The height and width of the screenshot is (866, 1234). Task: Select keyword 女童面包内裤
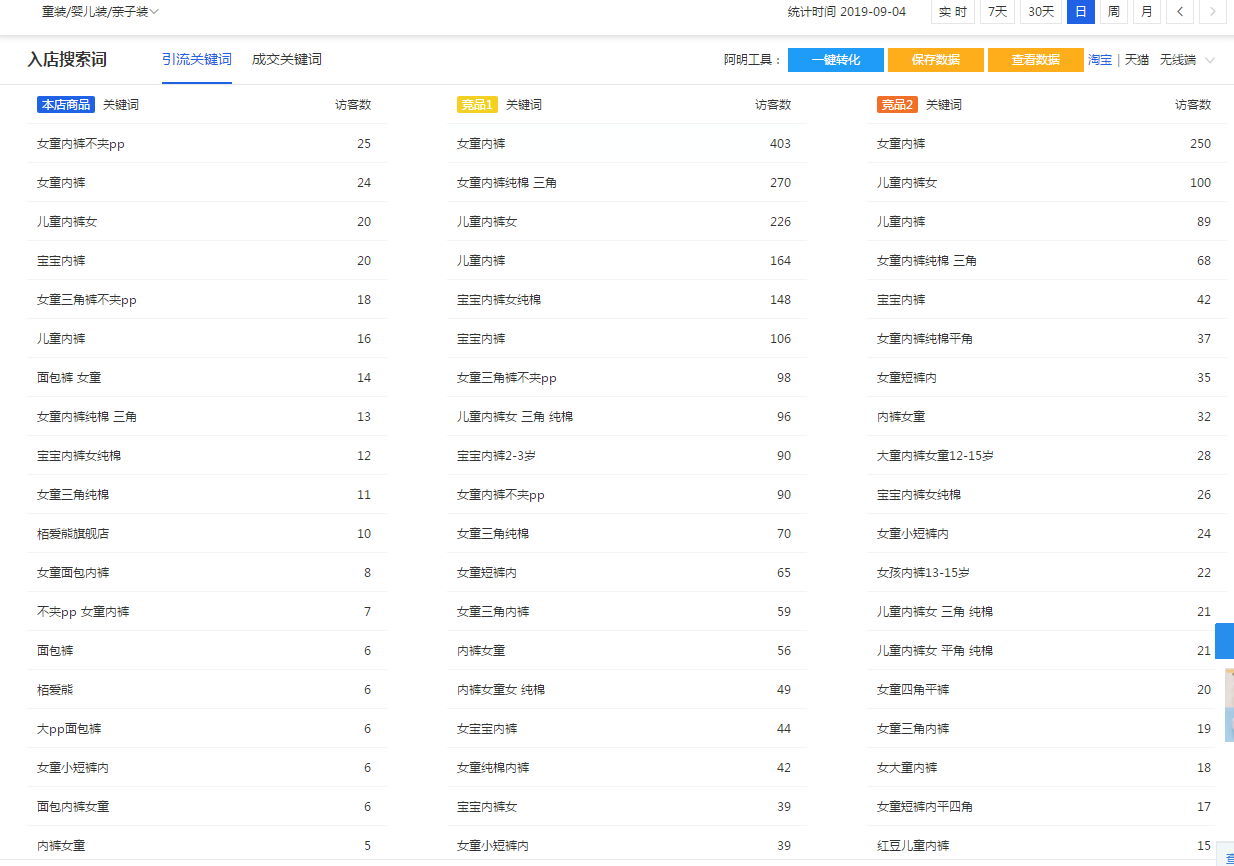pyautogui.click(x=73, y=573)
